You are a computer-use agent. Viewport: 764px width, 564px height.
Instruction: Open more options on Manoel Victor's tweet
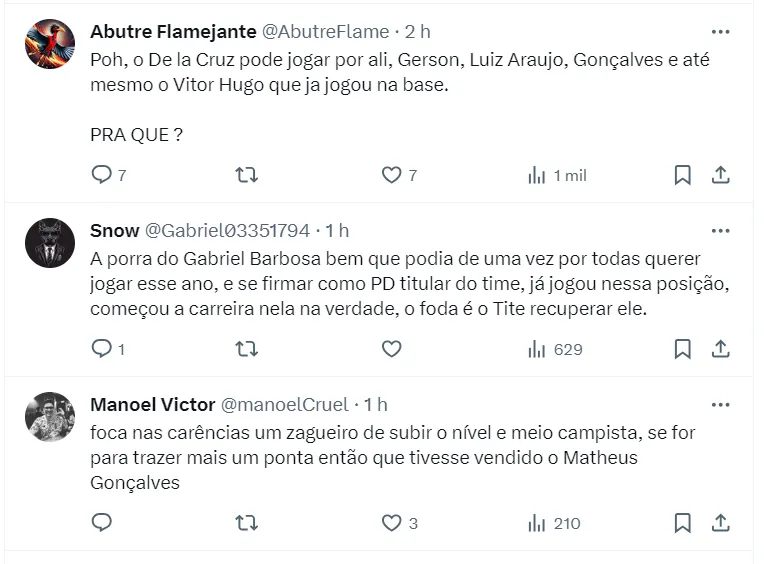click(x=720, y=404)
